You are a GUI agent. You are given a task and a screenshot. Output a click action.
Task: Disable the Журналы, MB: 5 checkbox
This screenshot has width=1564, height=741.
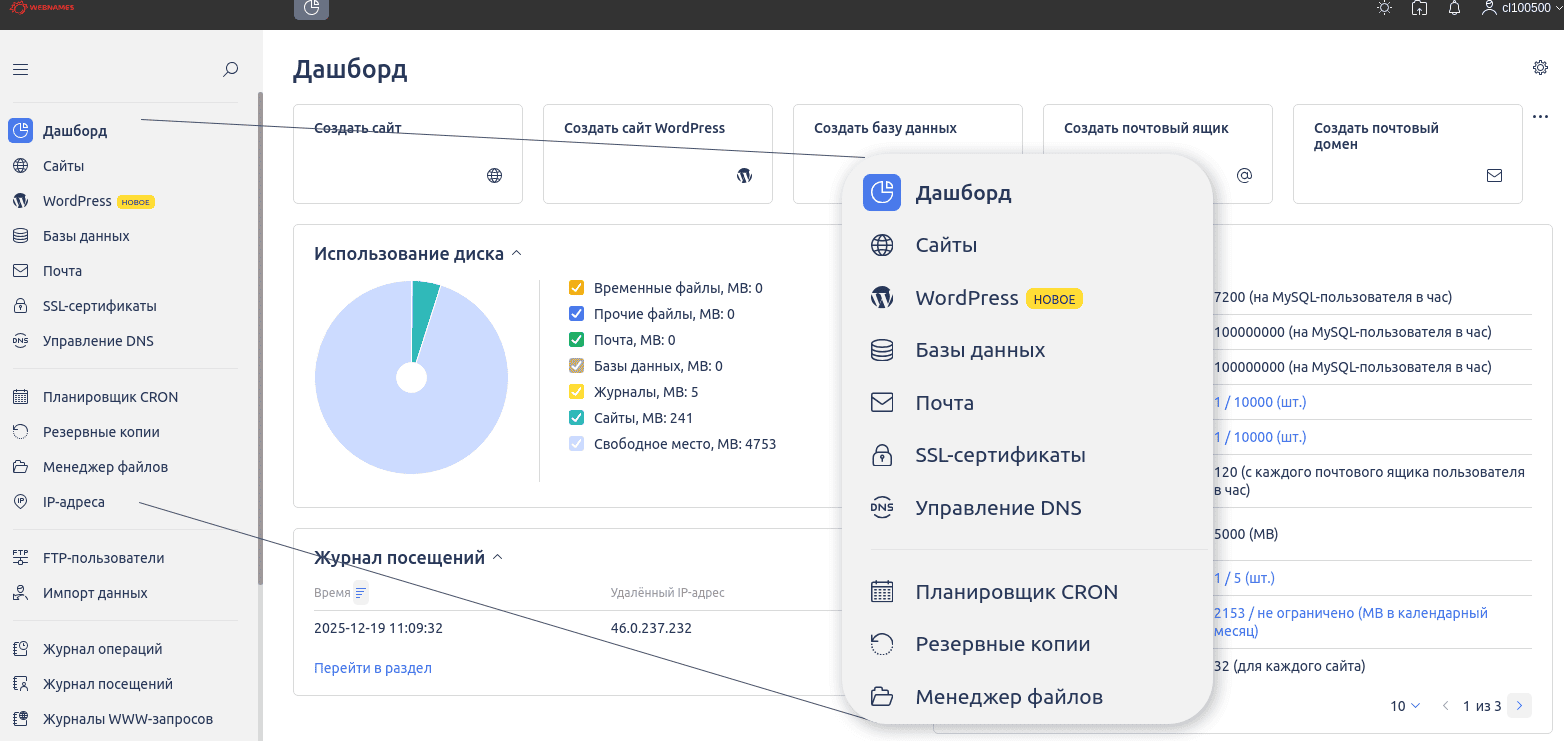point(576,391)
